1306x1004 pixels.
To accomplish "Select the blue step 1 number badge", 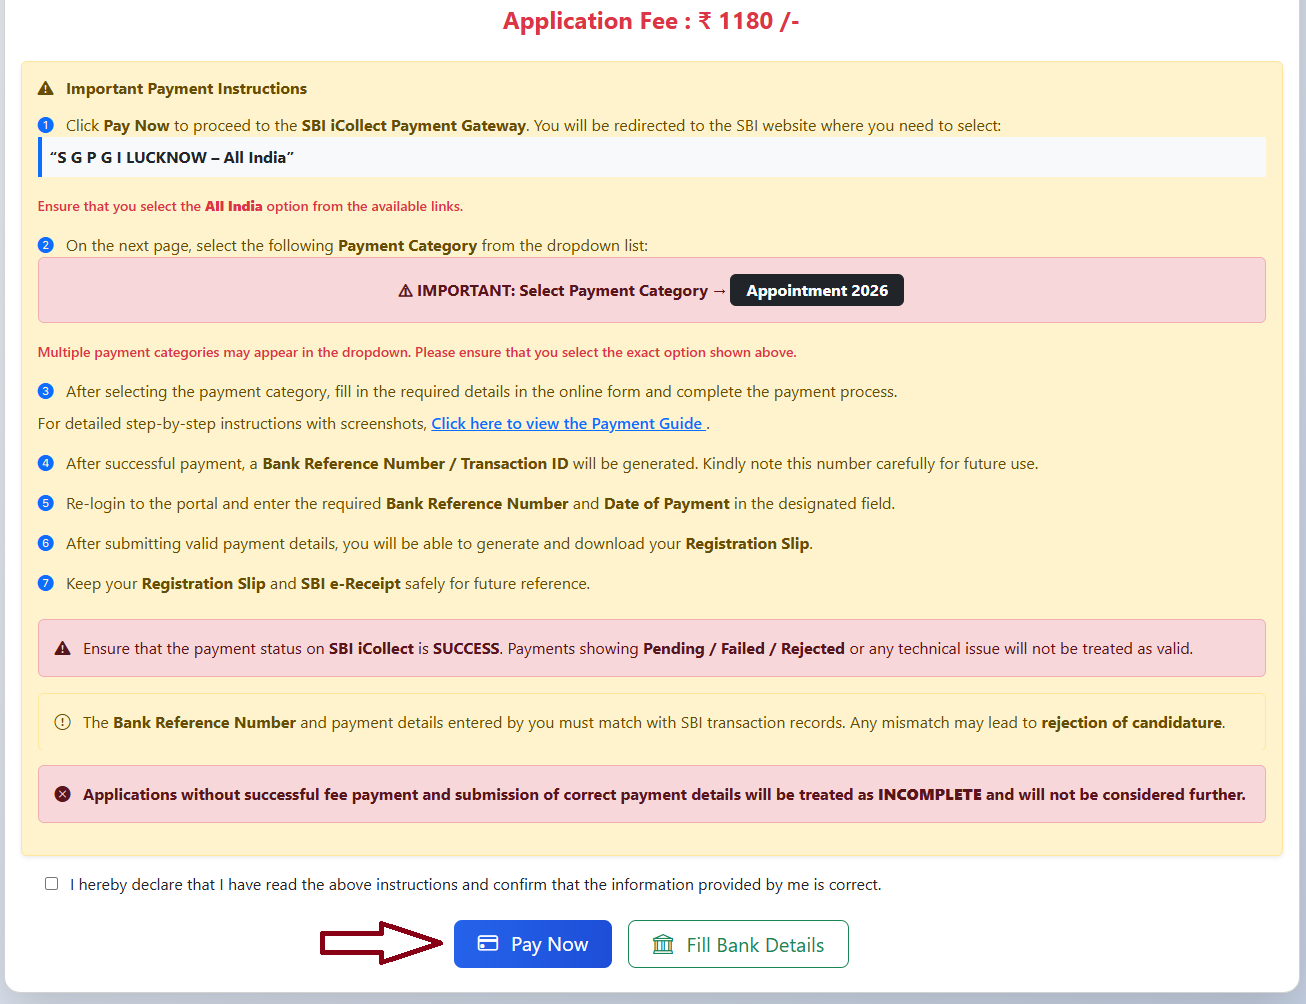I will (x=45, y=124).
